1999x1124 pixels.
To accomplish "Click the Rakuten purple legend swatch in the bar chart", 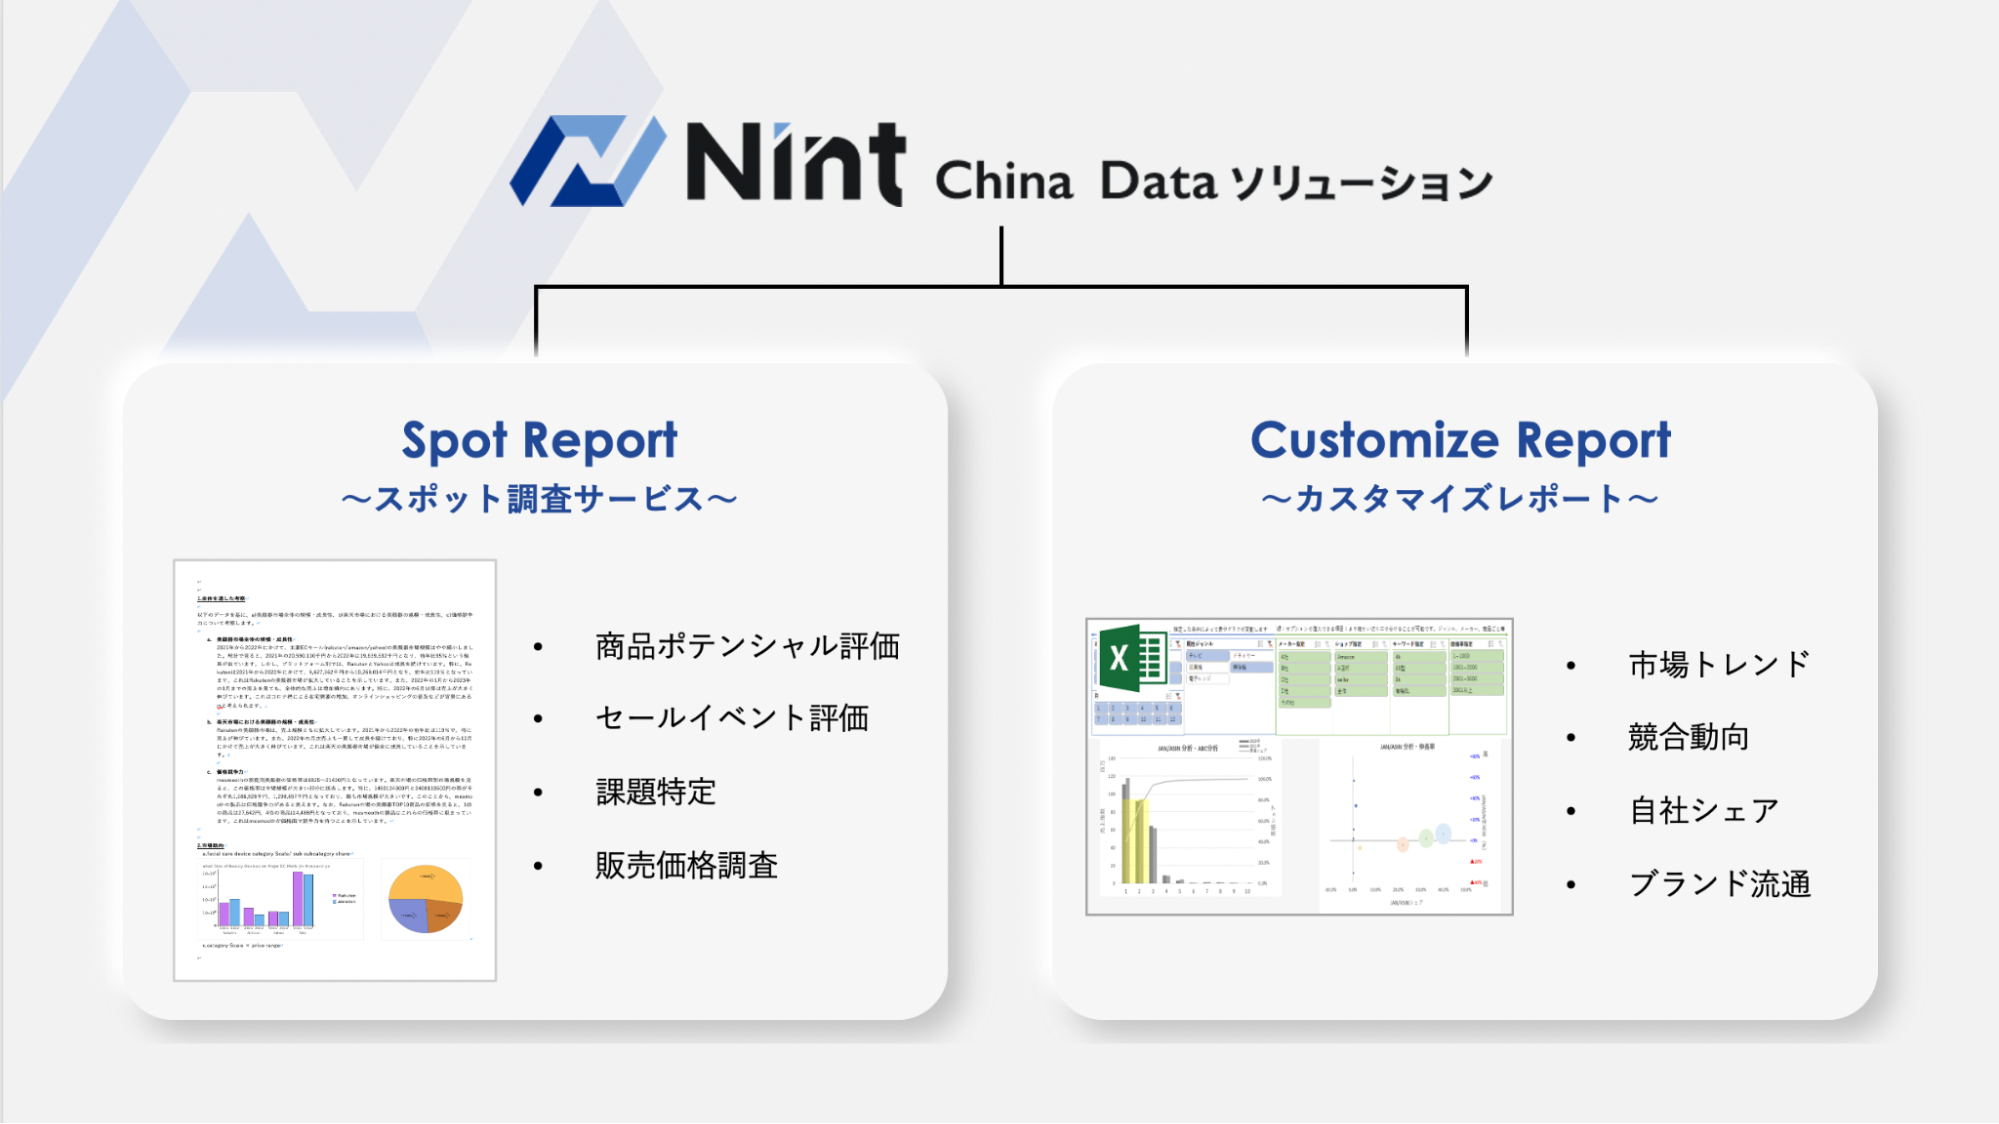I will point(335,895).
